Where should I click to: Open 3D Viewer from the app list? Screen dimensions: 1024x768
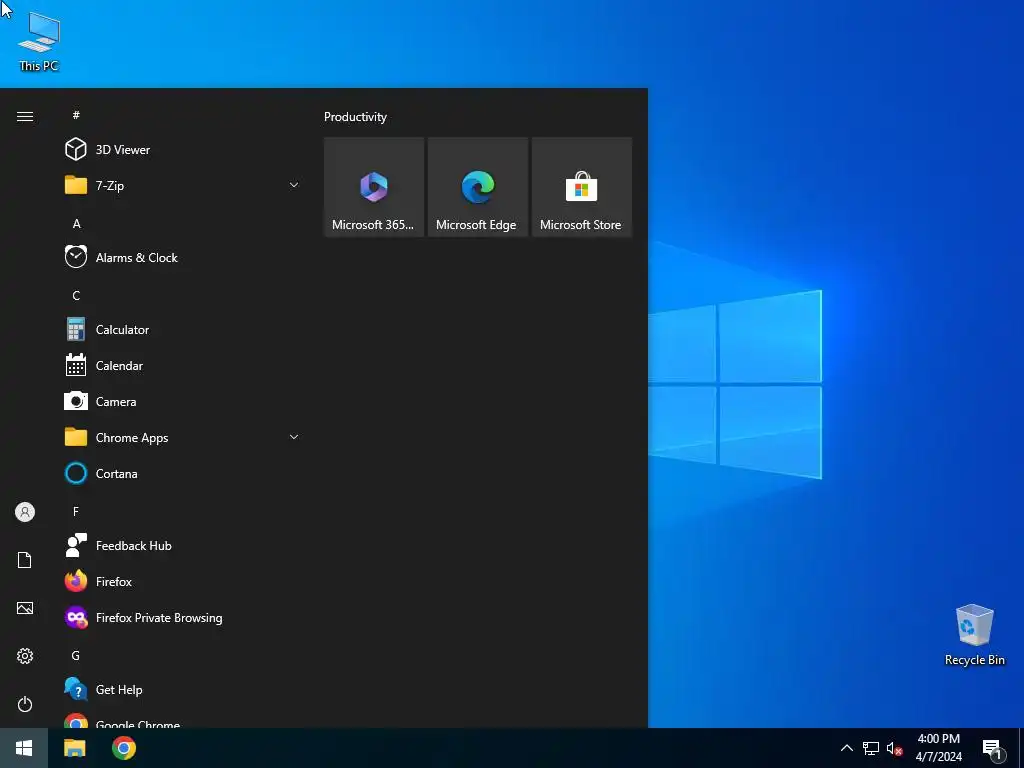coord(182,150)
